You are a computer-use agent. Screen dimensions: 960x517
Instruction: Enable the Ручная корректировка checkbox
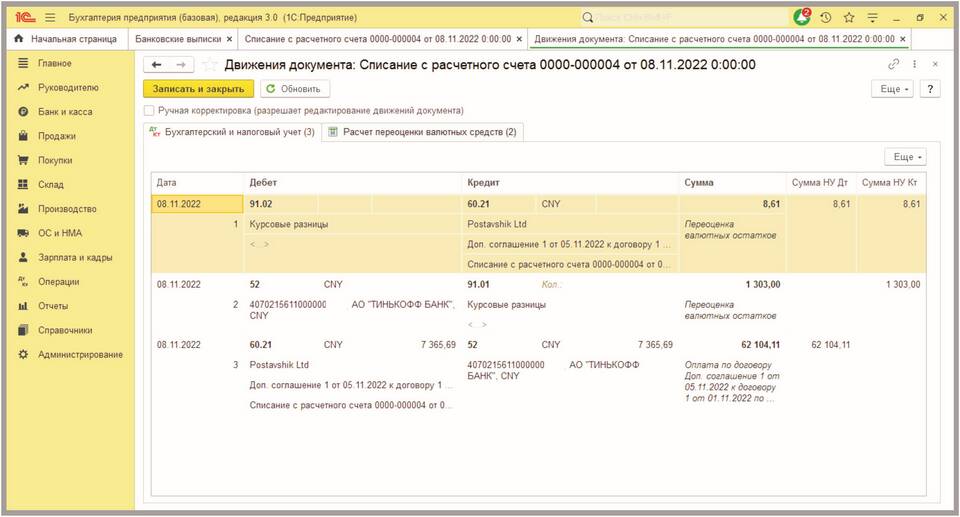tap(149, 111)
